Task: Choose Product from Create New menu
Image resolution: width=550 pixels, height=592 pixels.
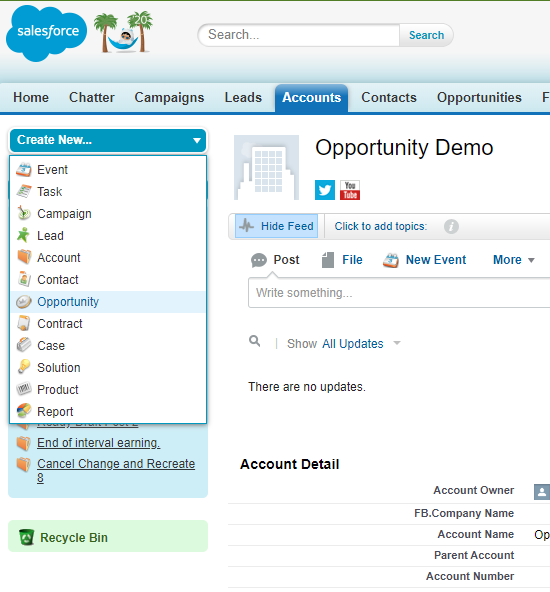Action: click(x=108, y=389)
